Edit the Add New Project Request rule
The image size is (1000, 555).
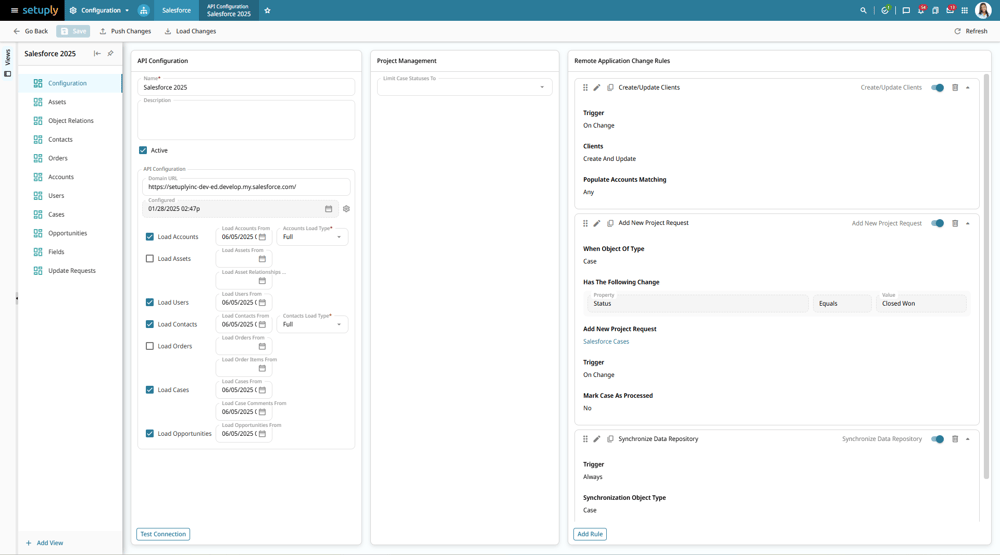[597, 223]
